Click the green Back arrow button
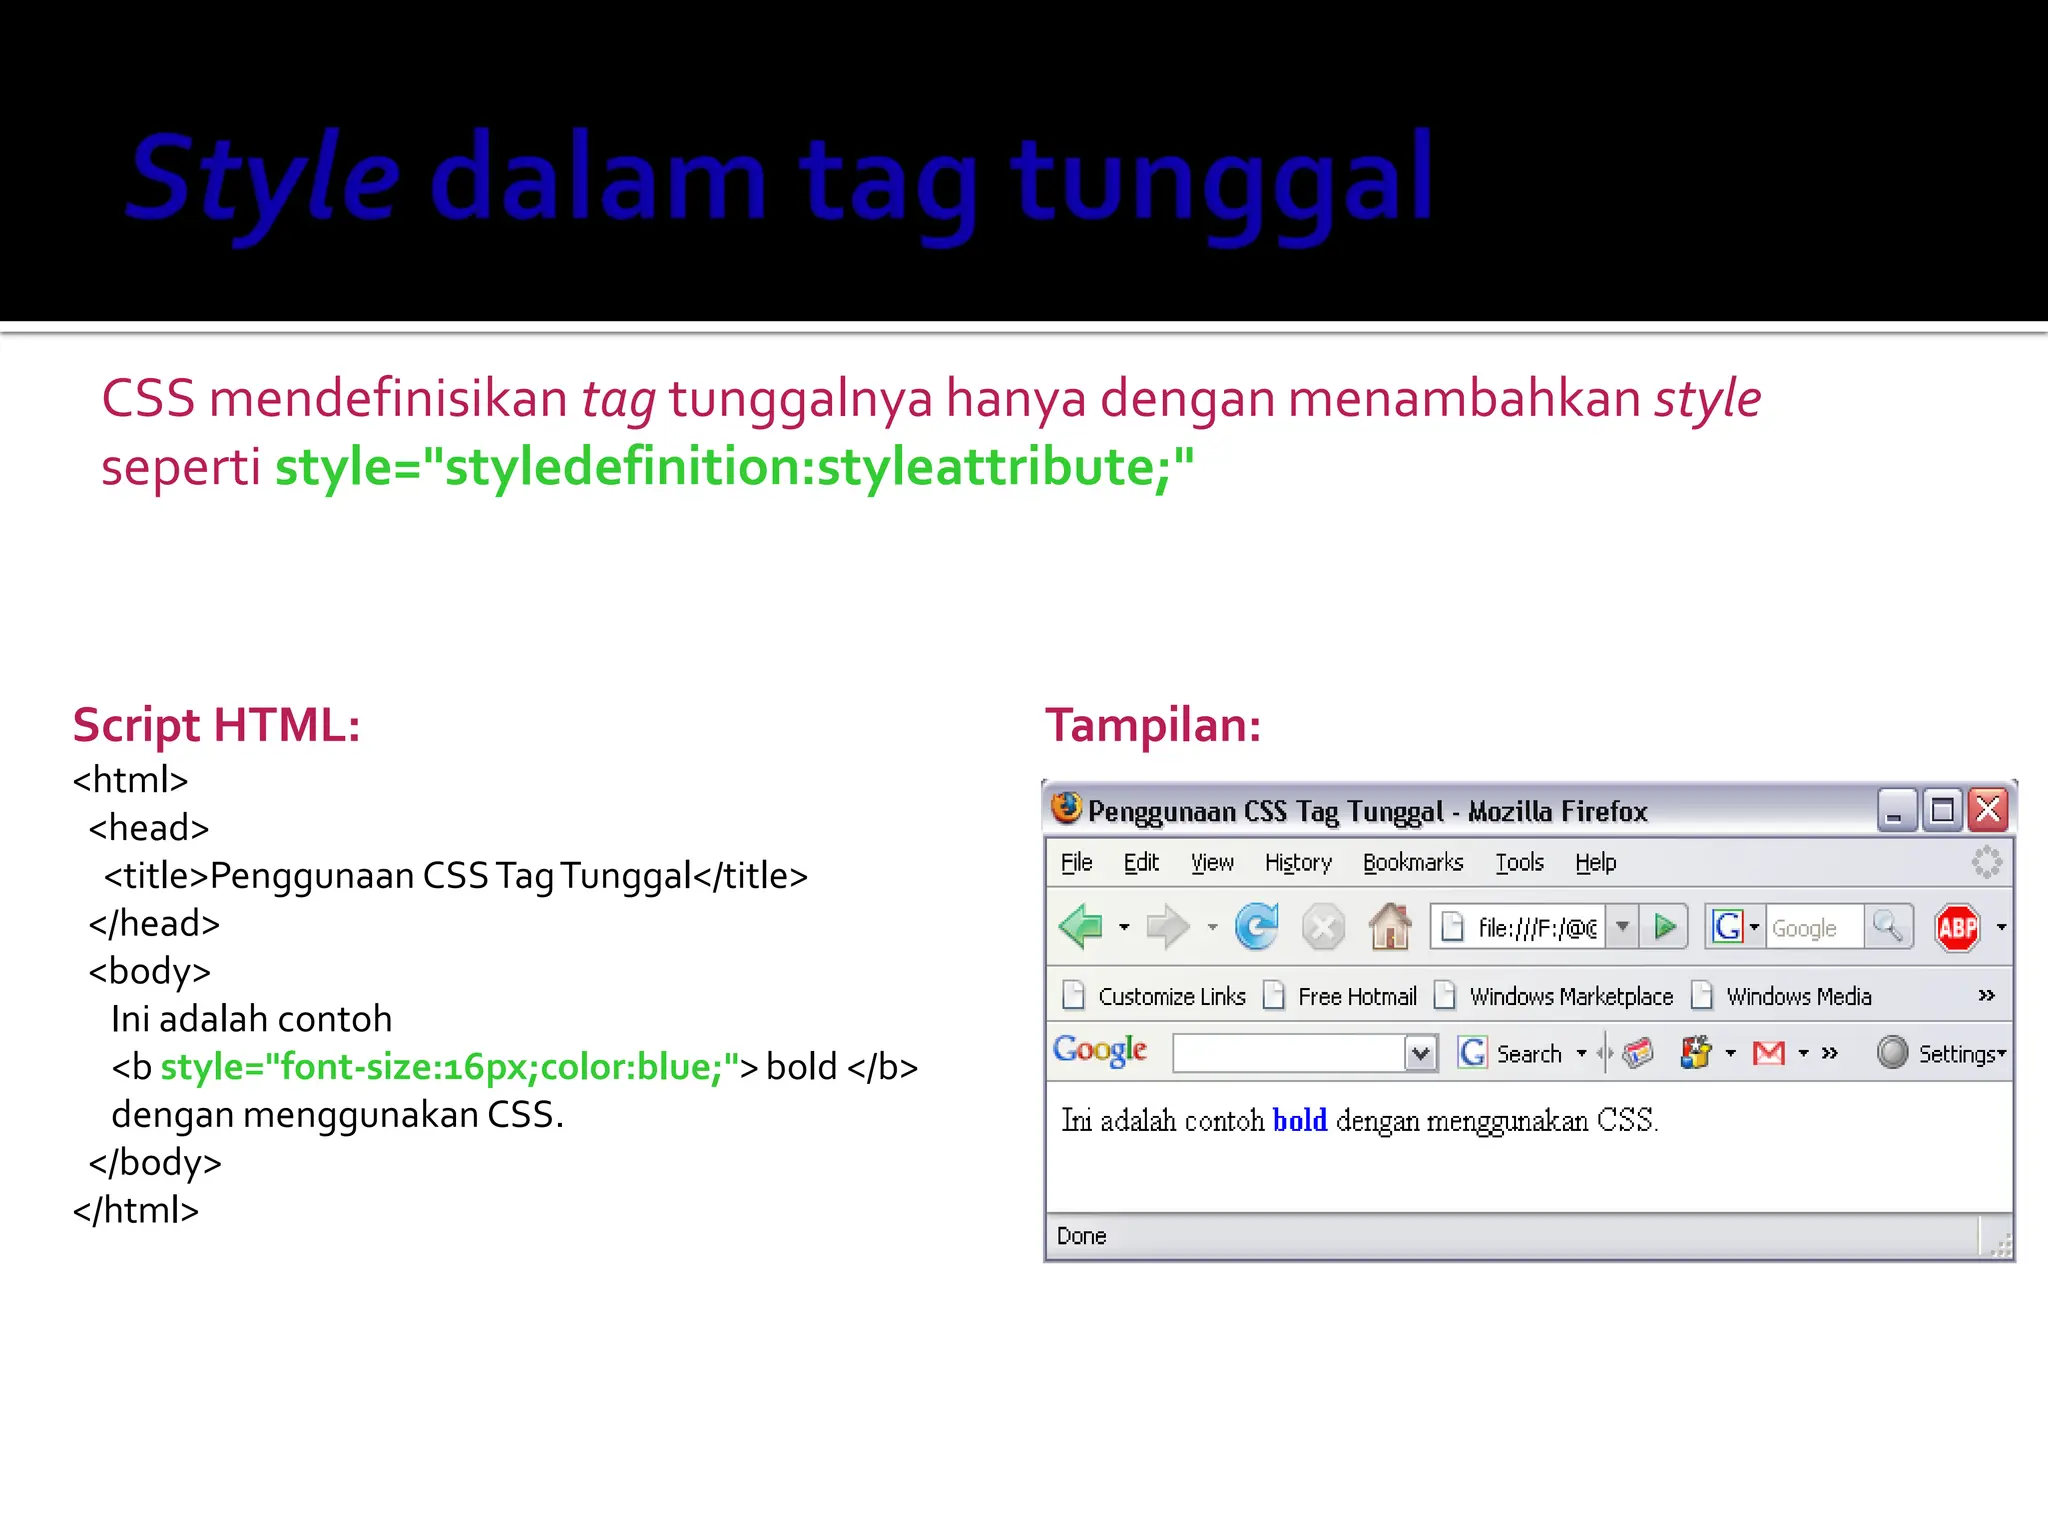Viewport: 2048px width, 1536px height. click(1081, 927)
